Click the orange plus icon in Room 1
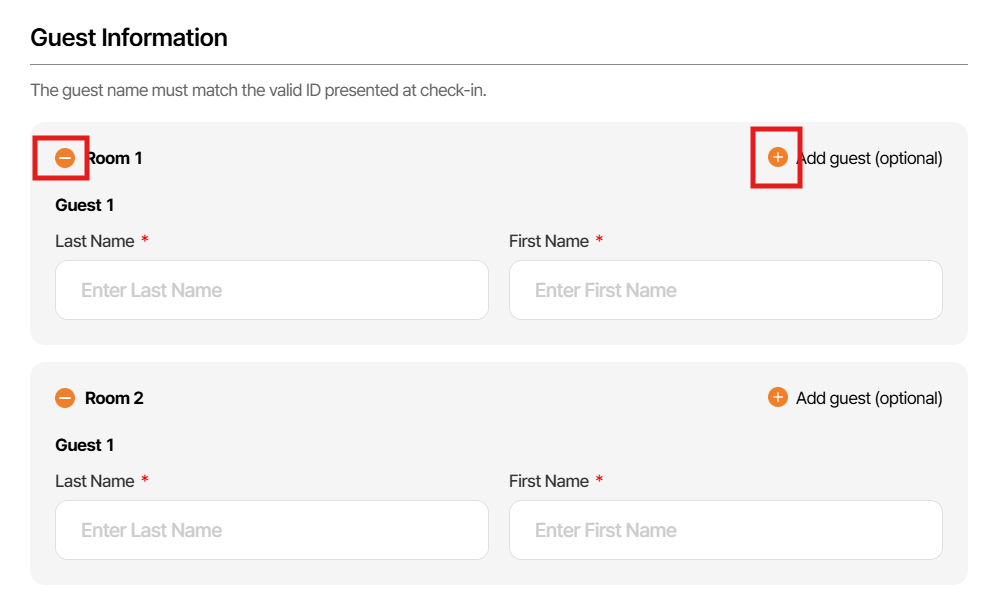This screenshot has height=607, width=1002. point(777,157)
